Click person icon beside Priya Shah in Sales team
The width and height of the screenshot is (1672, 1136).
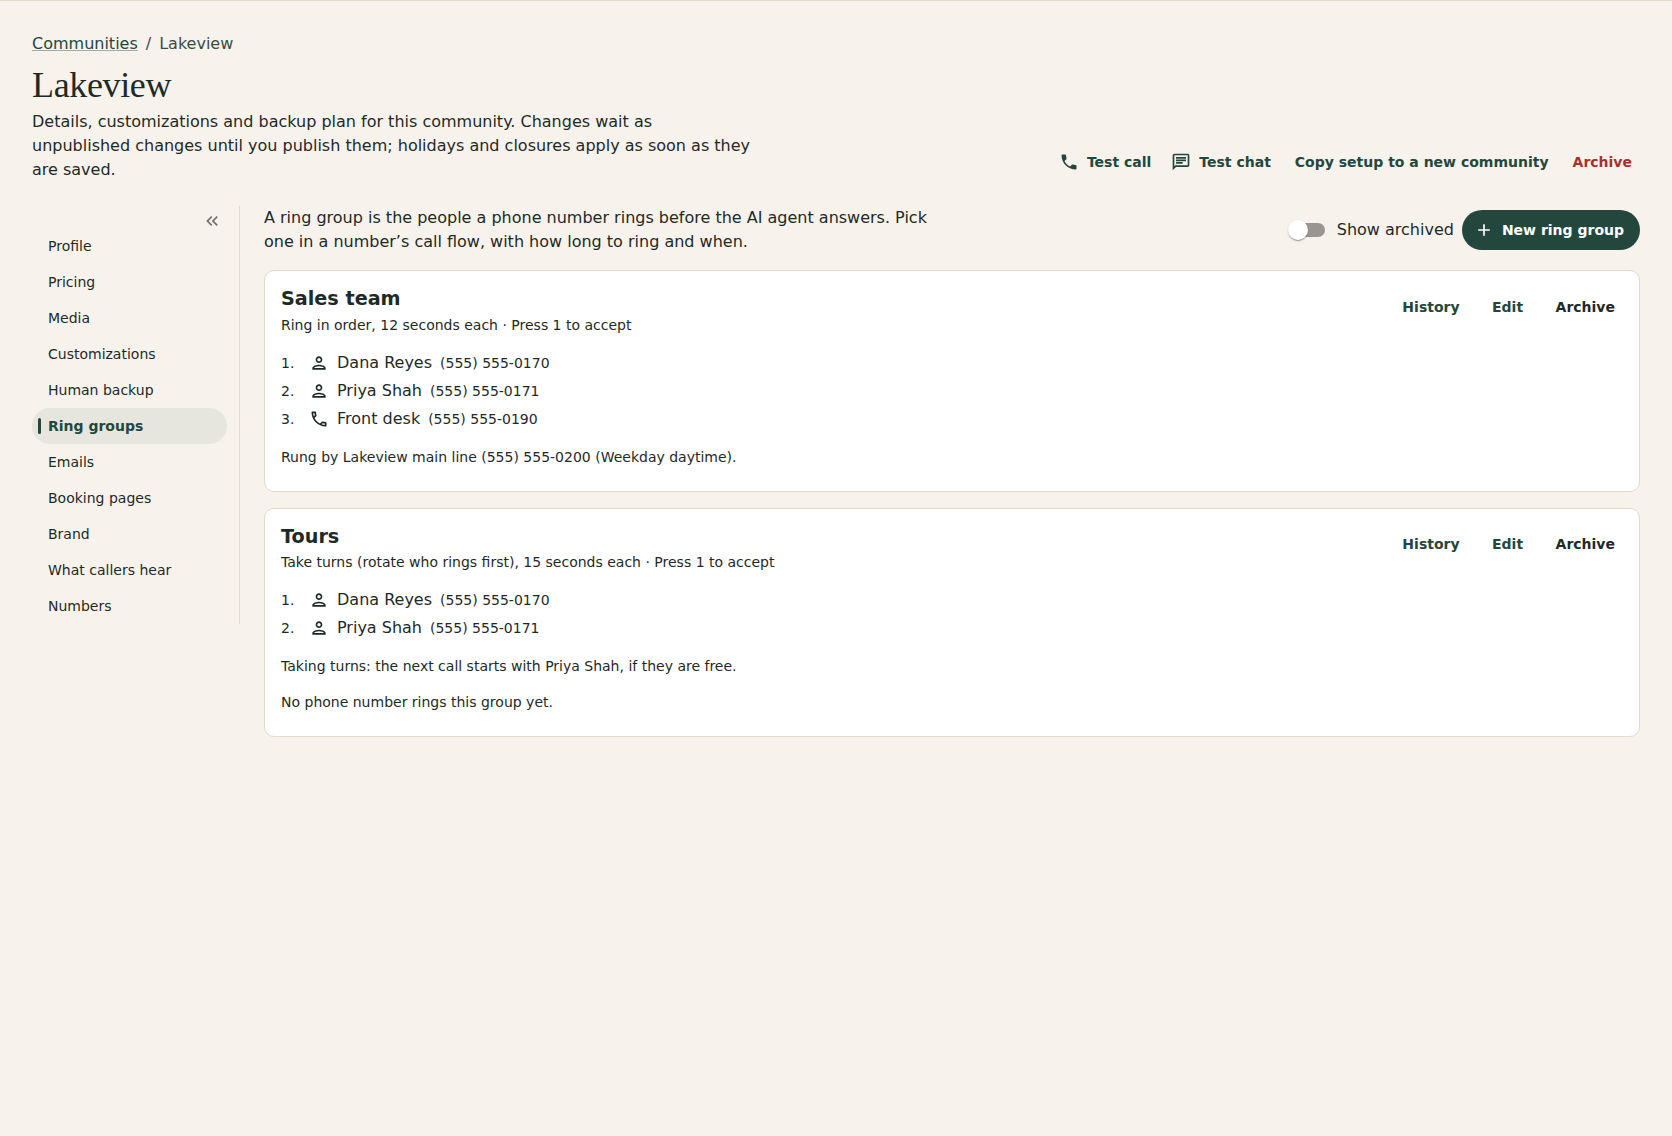(x=319, y=391)
